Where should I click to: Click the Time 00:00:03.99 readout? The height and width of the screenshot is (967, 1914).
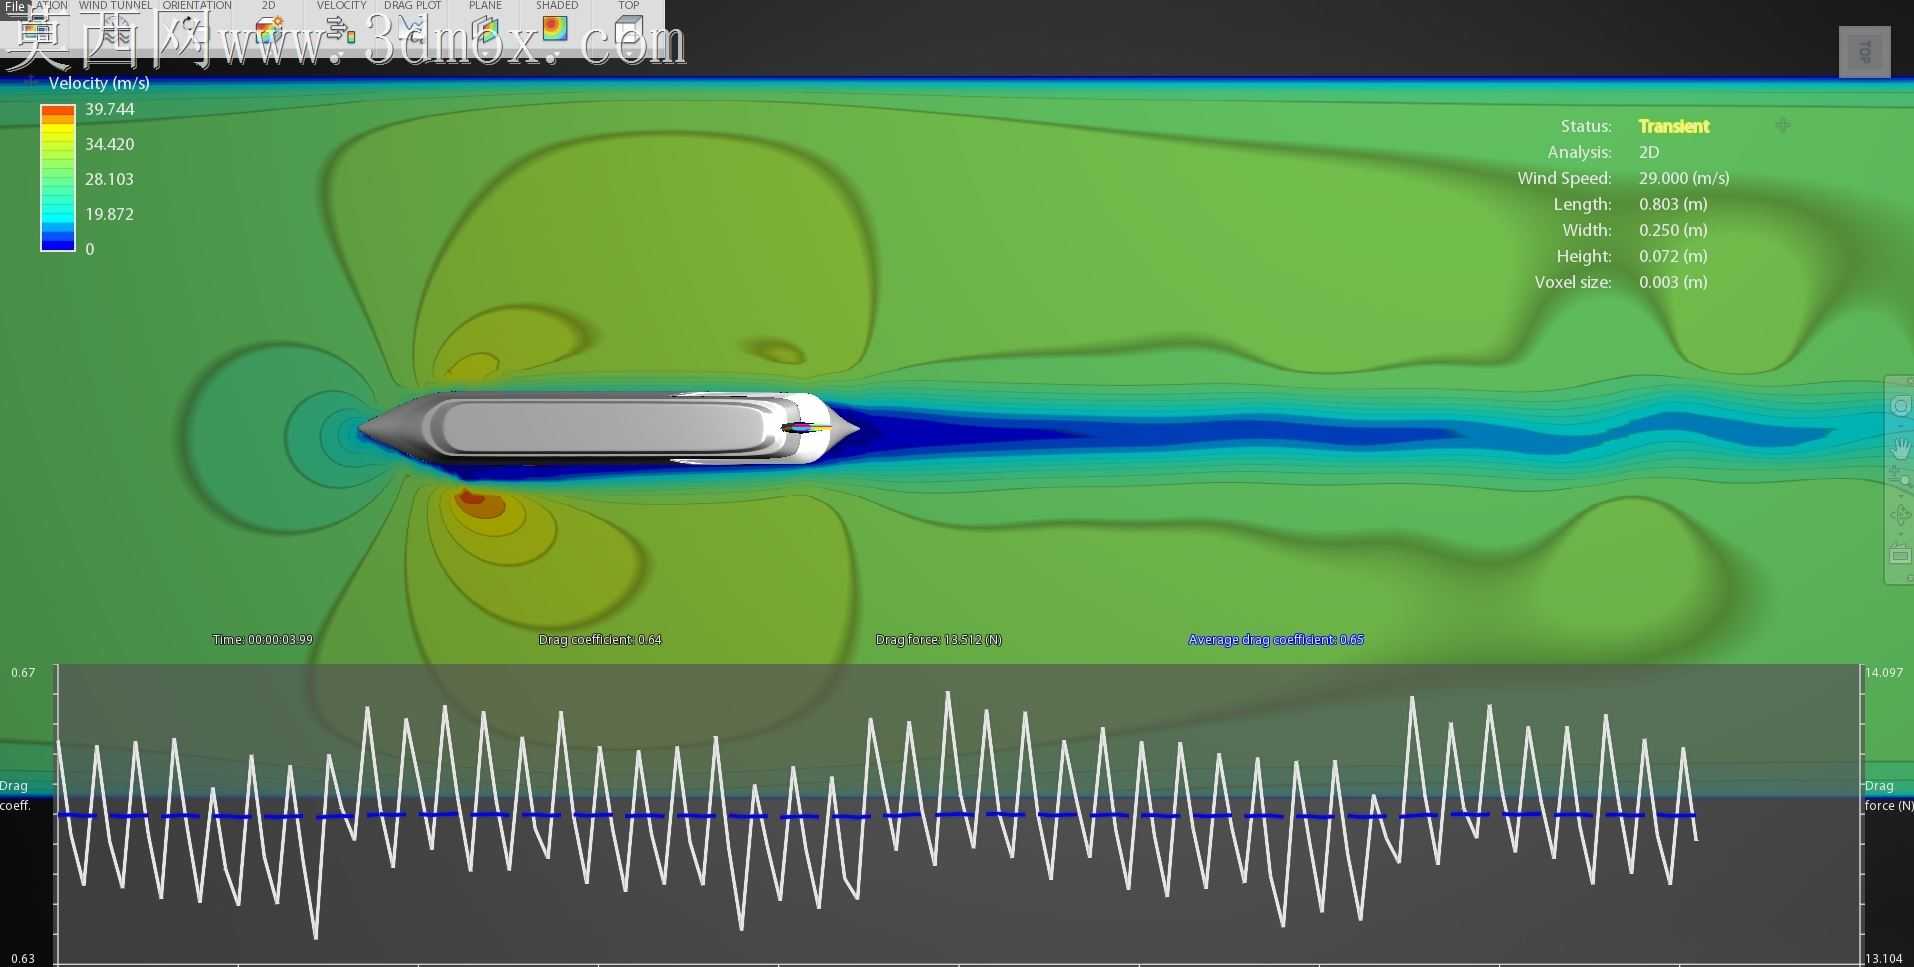[262, 640]
